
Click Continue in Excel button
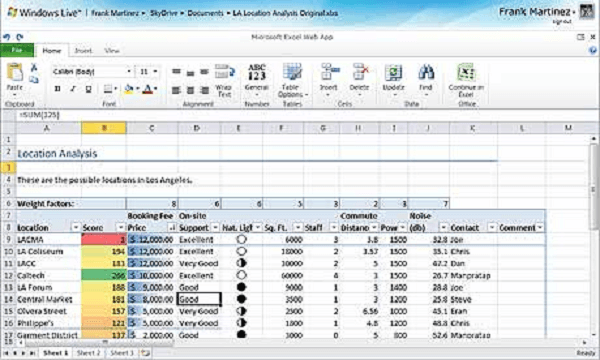pyautogui.click(x=466, y=80)
